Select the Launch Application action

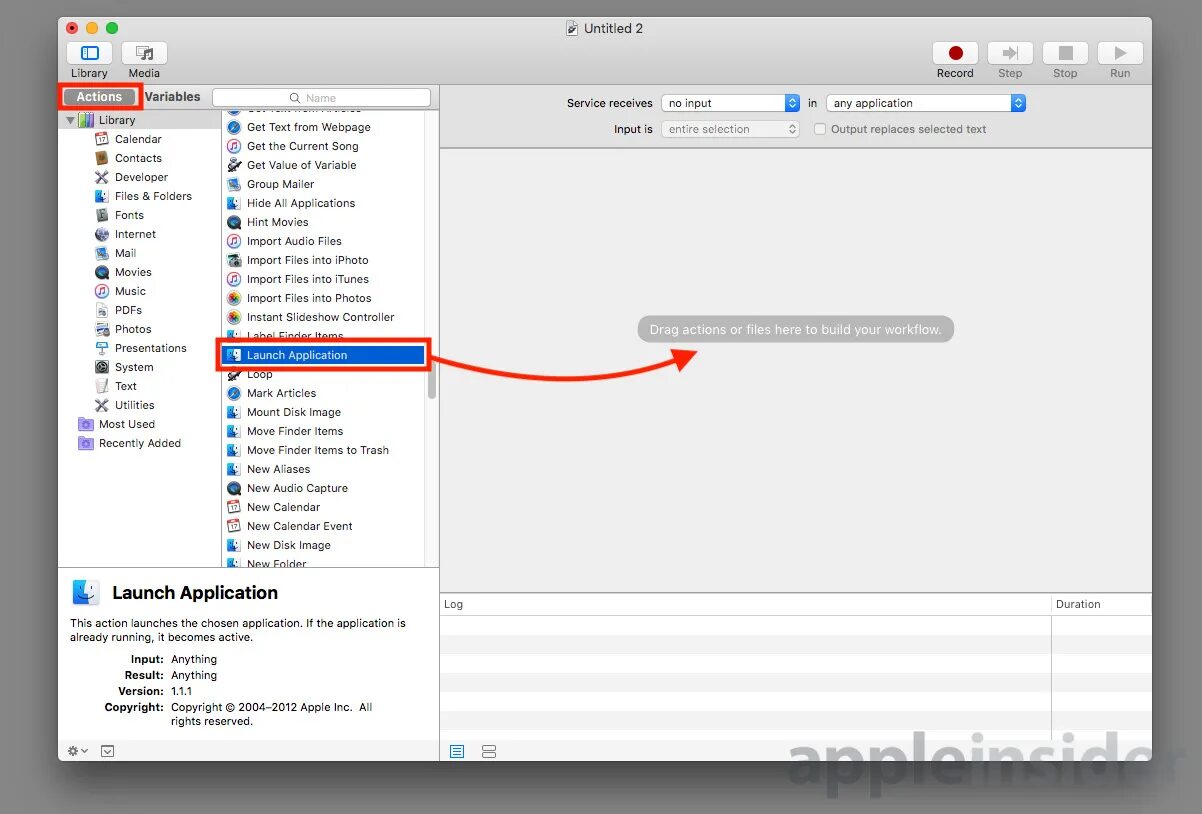pyautogui.click(x=323, y=355)
